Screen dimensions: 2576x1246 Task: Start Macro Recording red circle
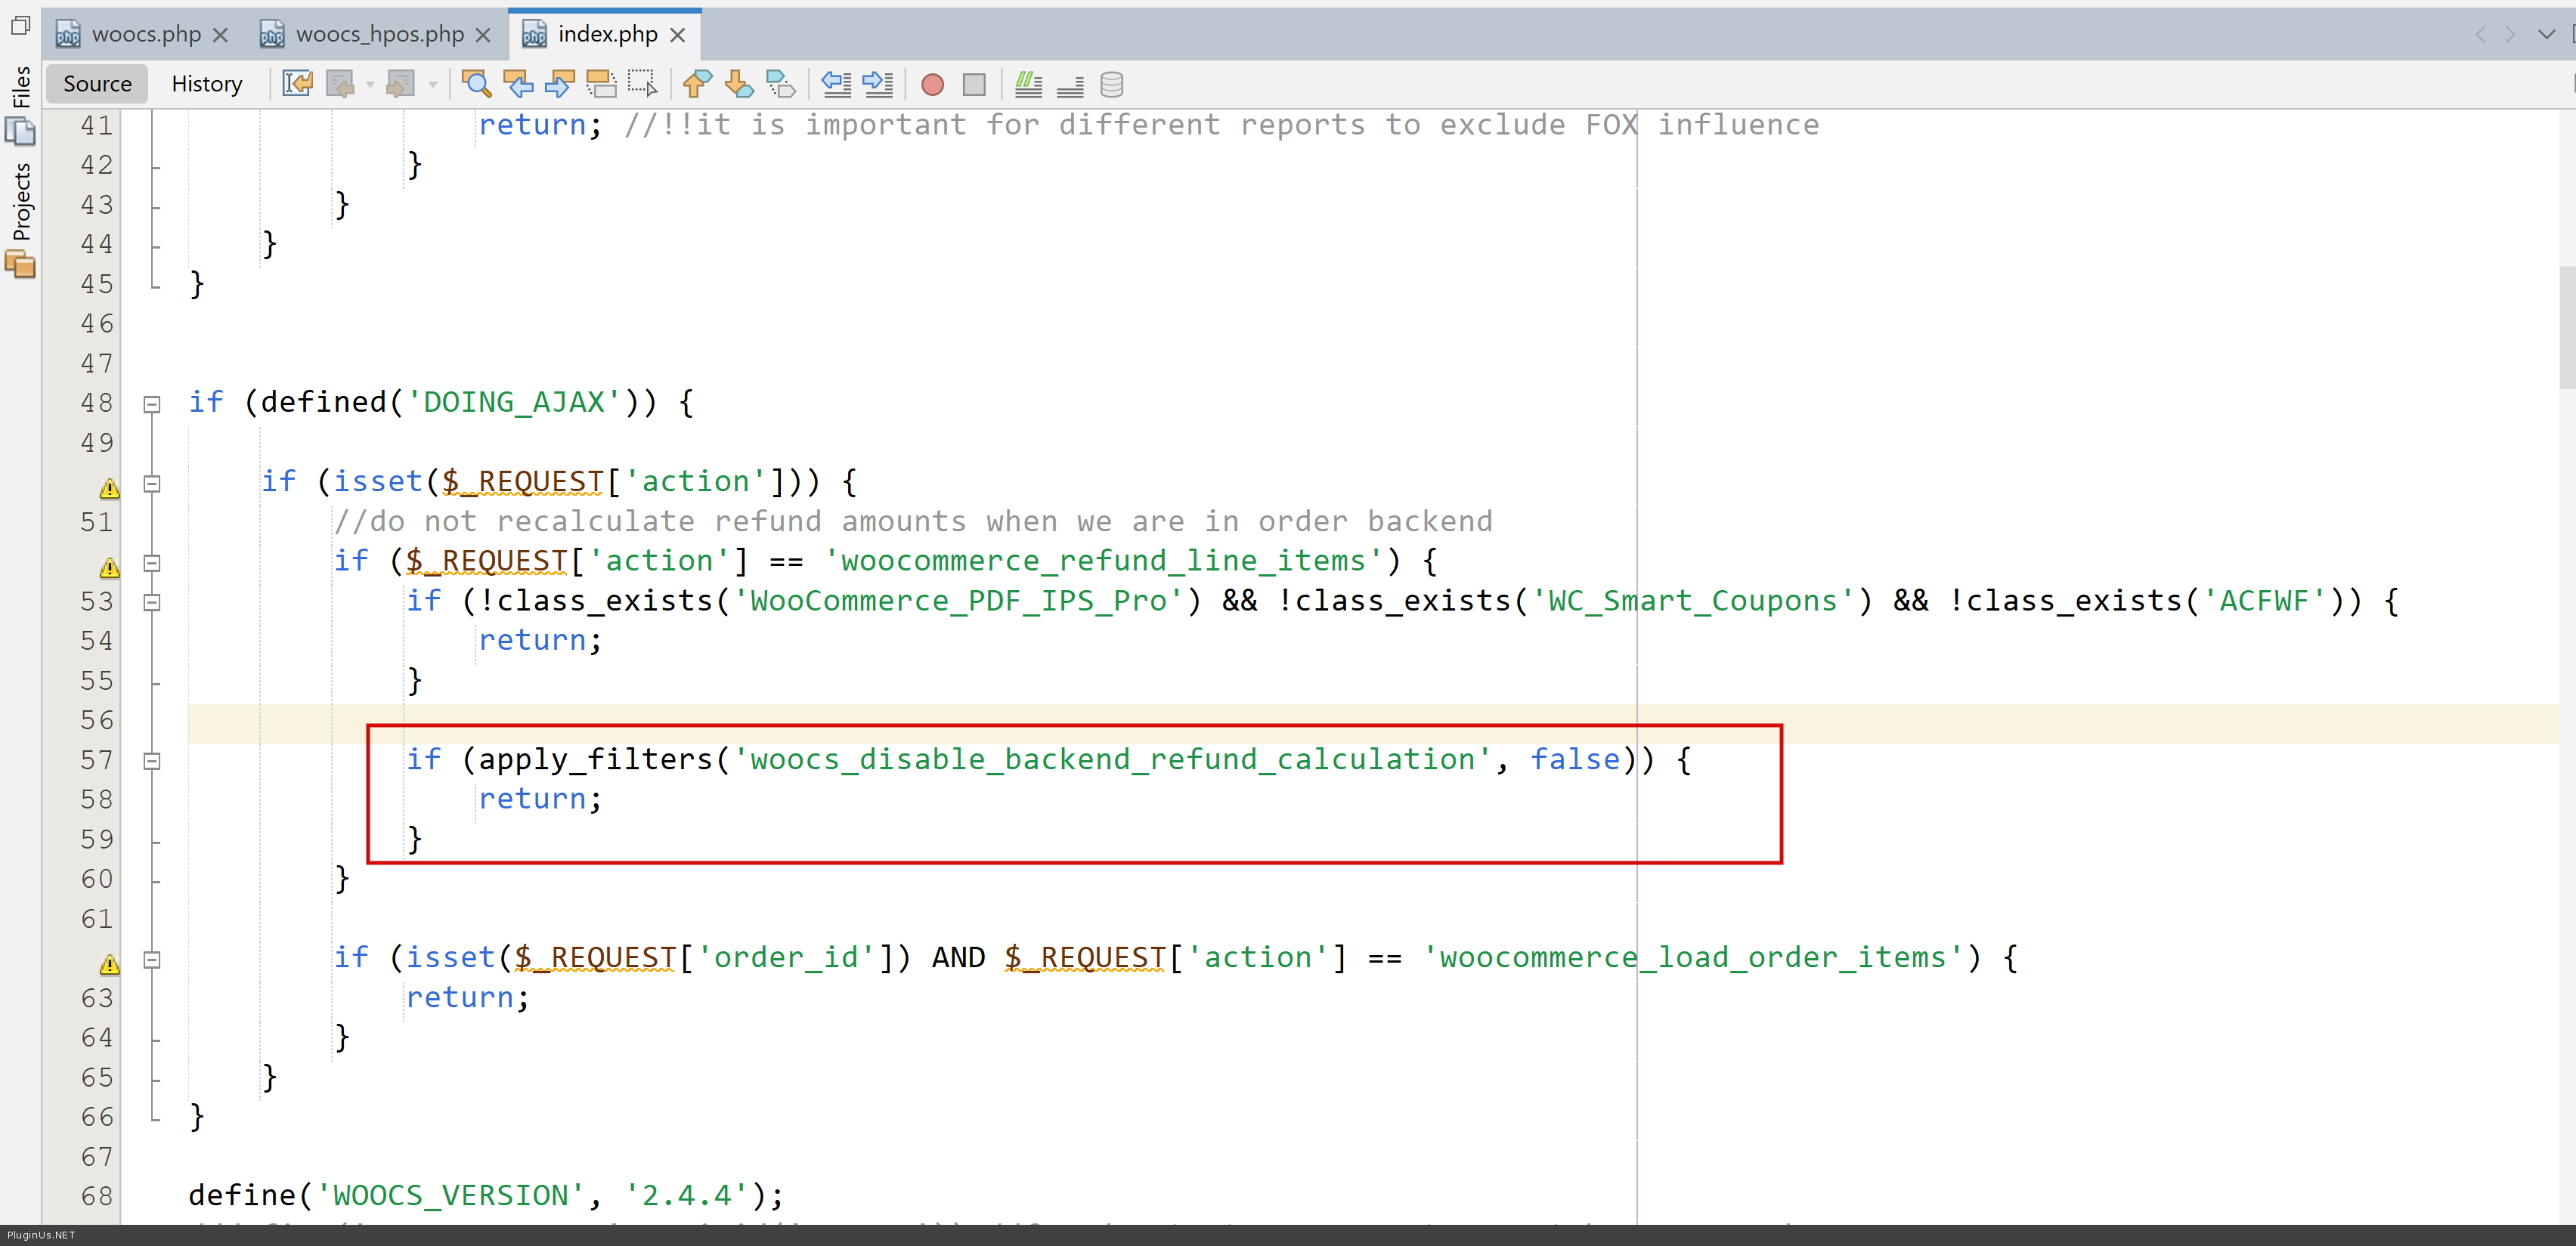[932, 85]
